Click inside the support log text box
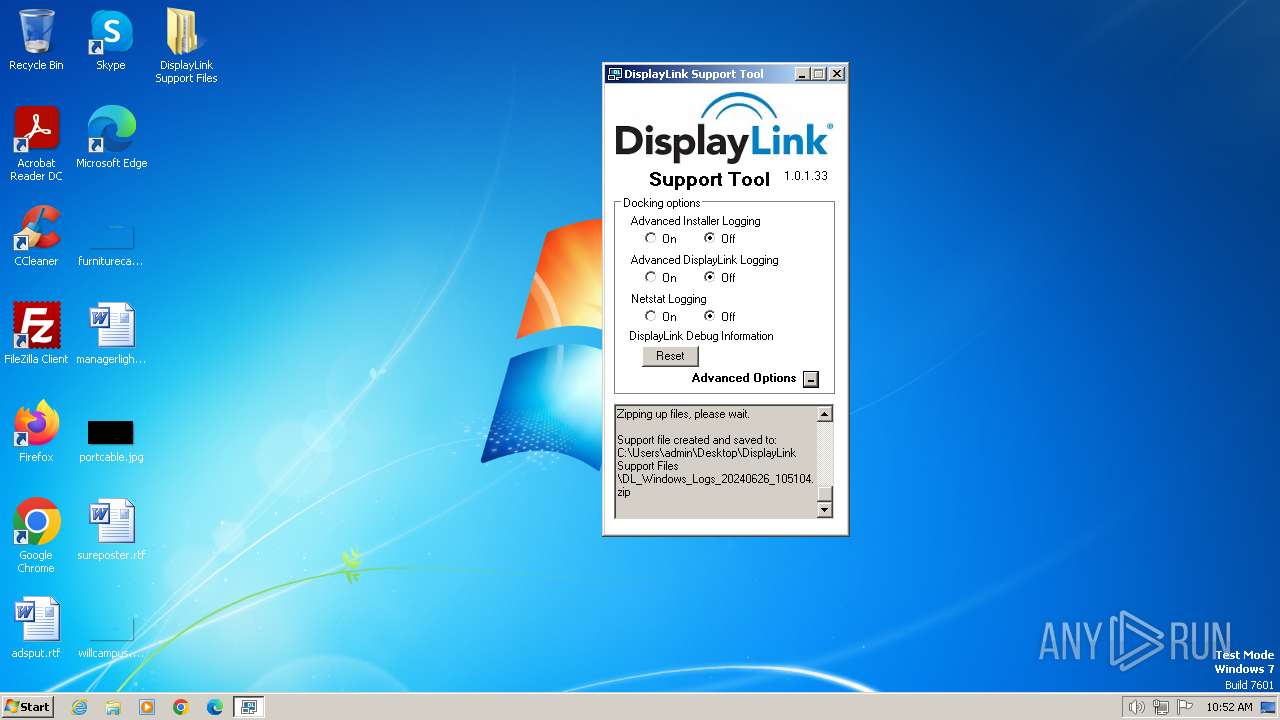1280x720 pixels. [716, 462]
